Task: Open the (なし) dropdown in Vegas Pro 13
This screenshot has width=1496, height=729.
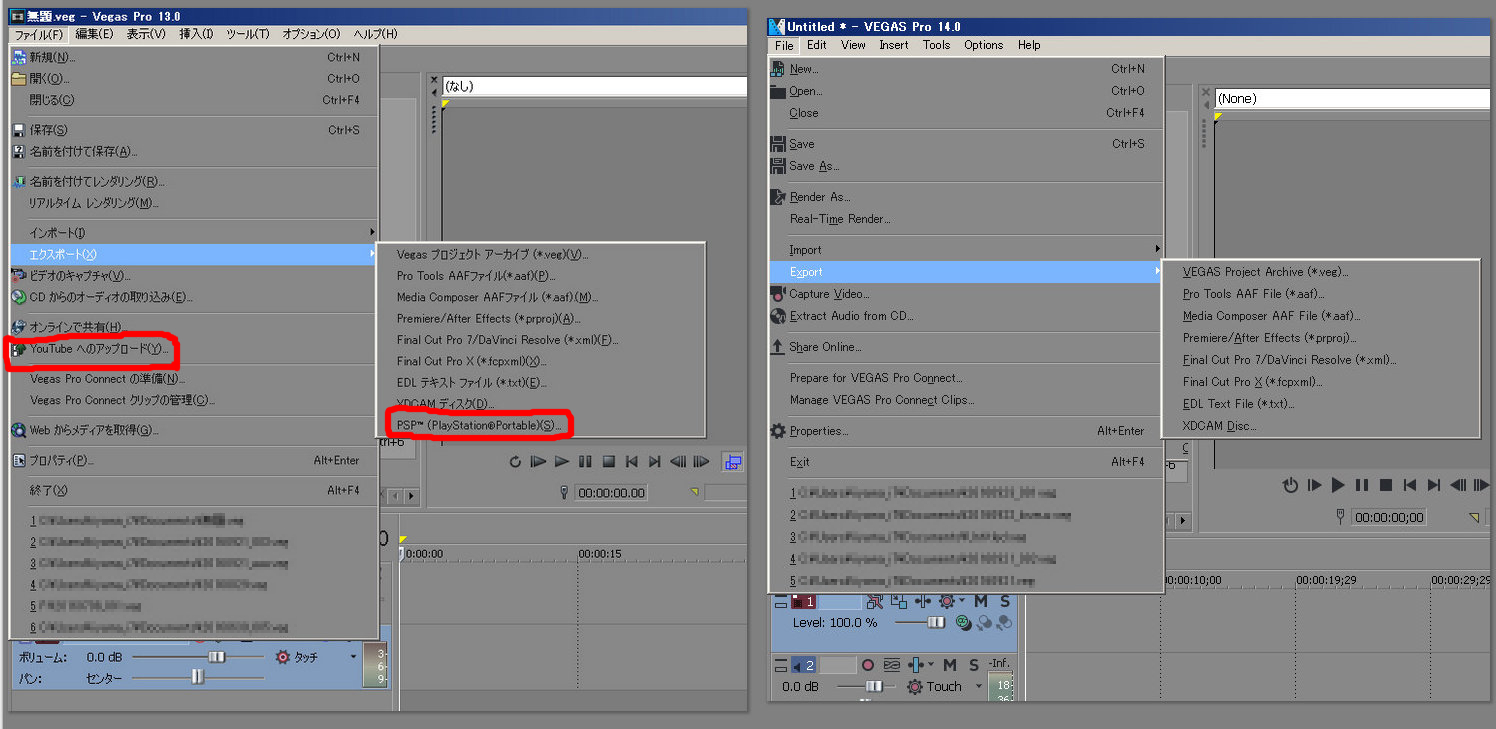Action: 594,86
